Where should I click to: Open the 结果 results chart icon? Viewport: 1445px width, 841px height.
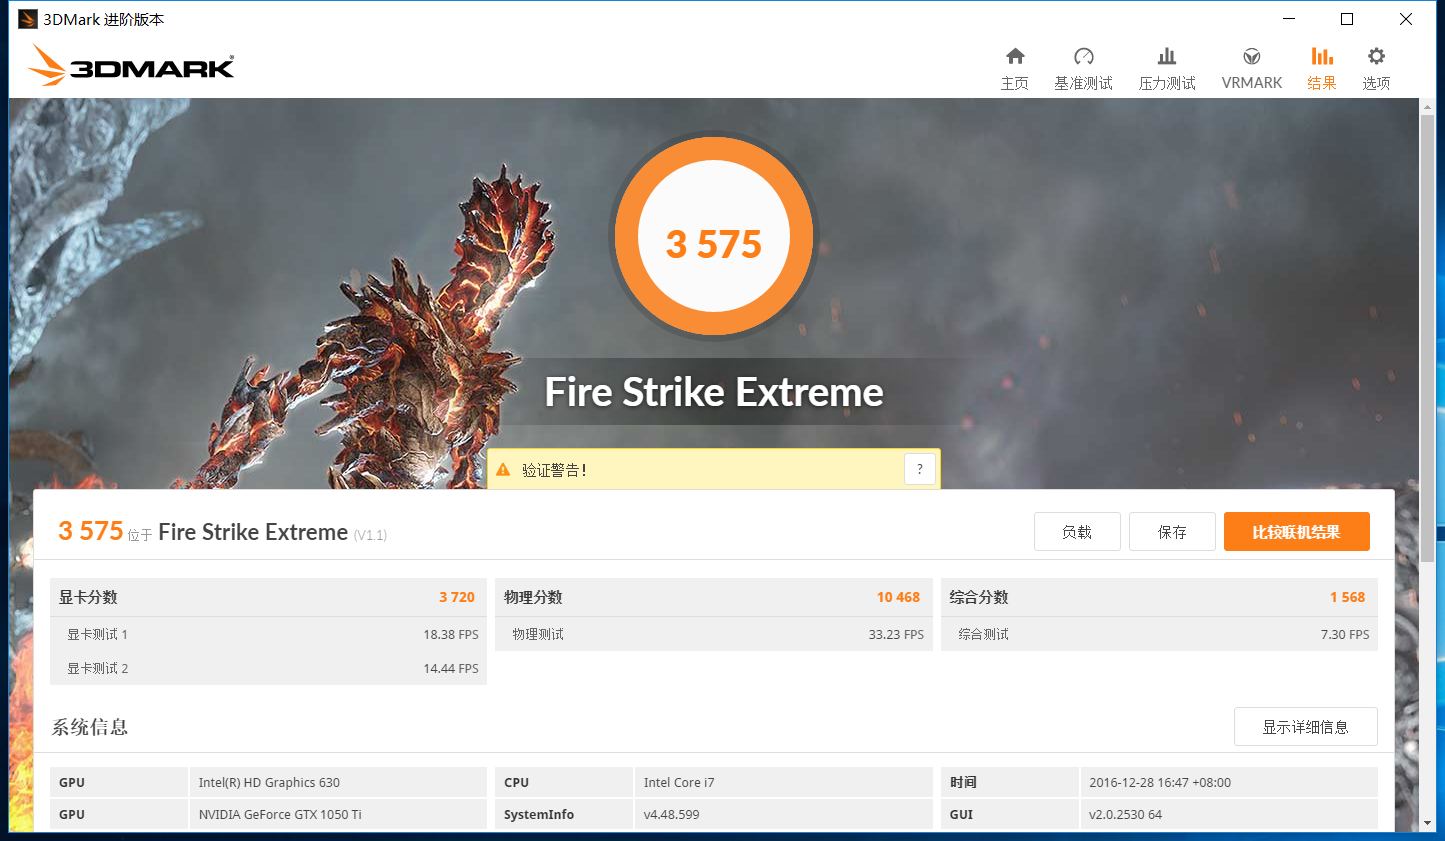1322,56
